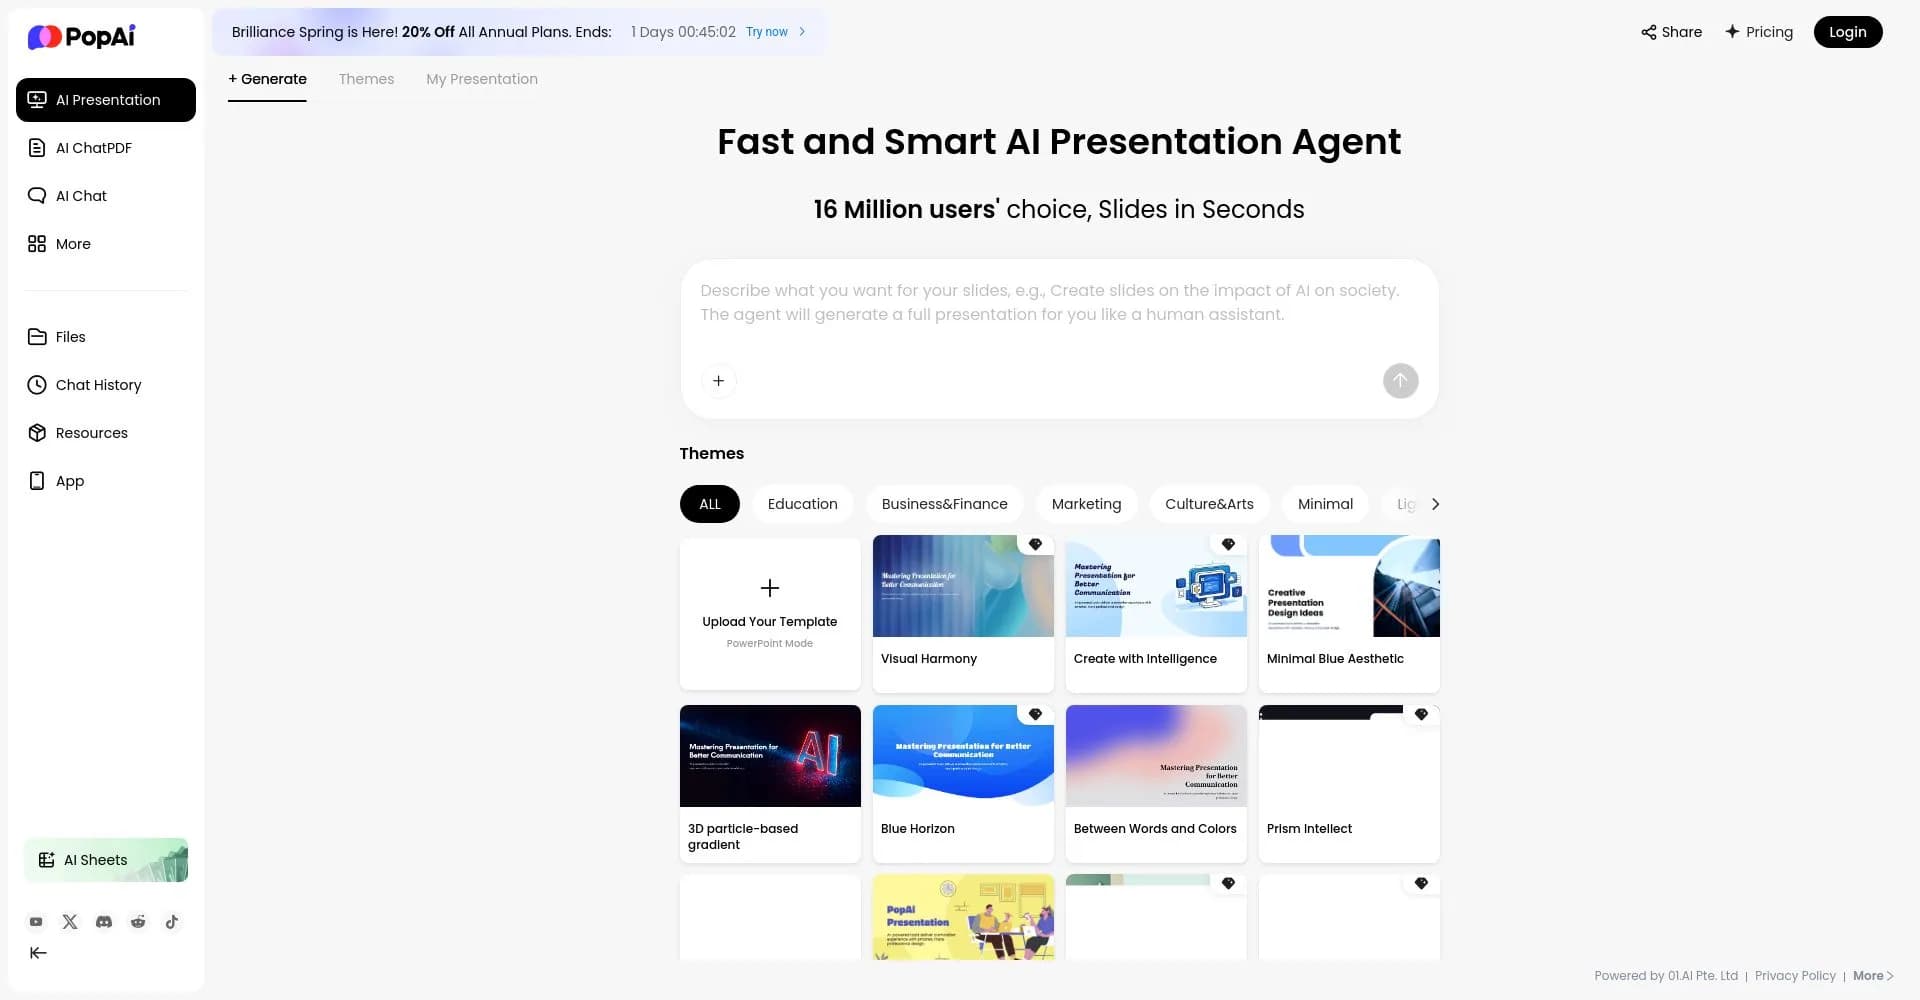The height and width of the screenshot is (1000, 1920).
Task: Open the TikTok icon link
Action: (x=172, y=922)
